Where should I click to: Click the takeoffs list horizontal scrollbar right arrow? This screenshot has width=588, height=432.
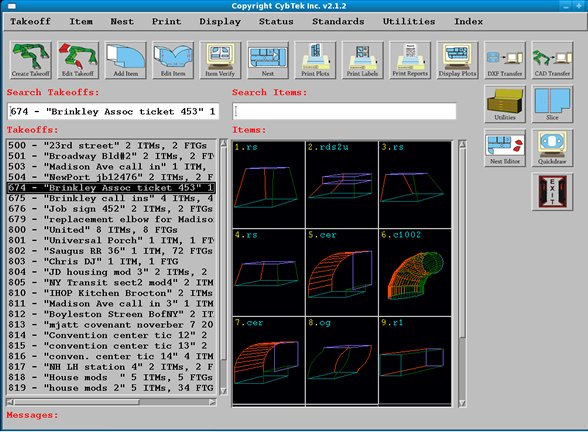click(213, 402)
